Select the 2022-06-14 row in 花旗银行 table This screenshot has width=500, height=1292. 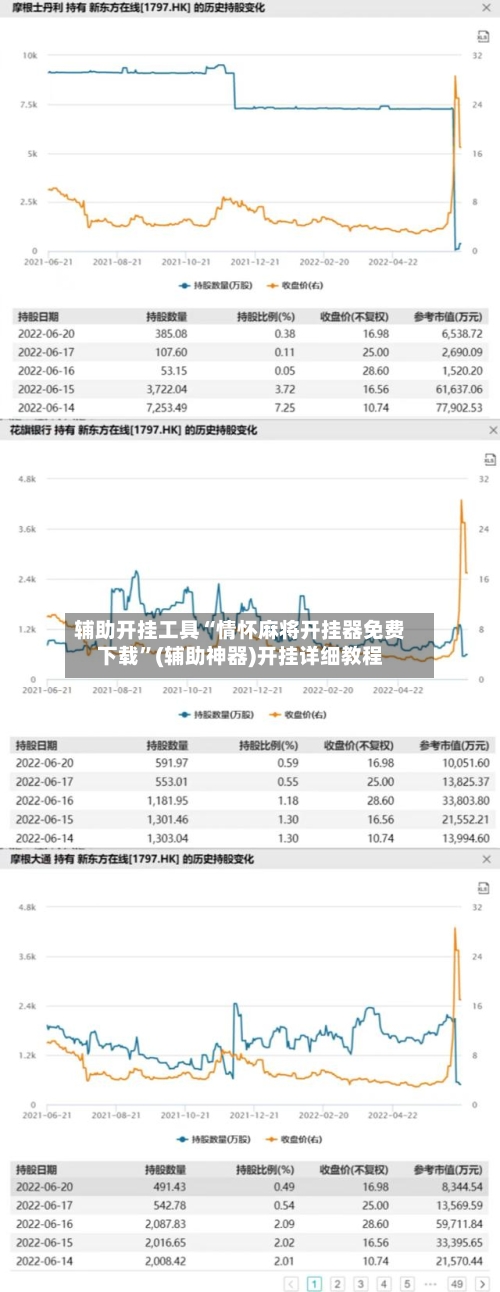(x=250, y=838)
